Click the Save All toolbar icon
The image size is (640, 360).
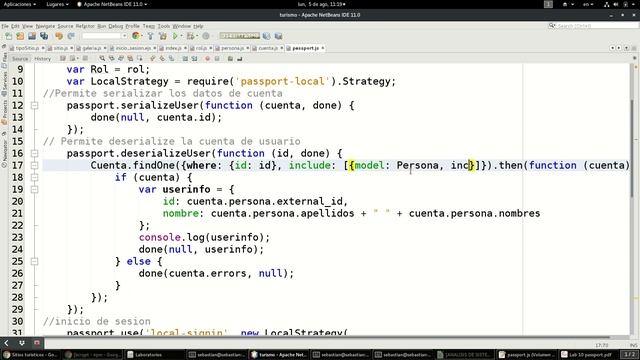tap(44, 36)
